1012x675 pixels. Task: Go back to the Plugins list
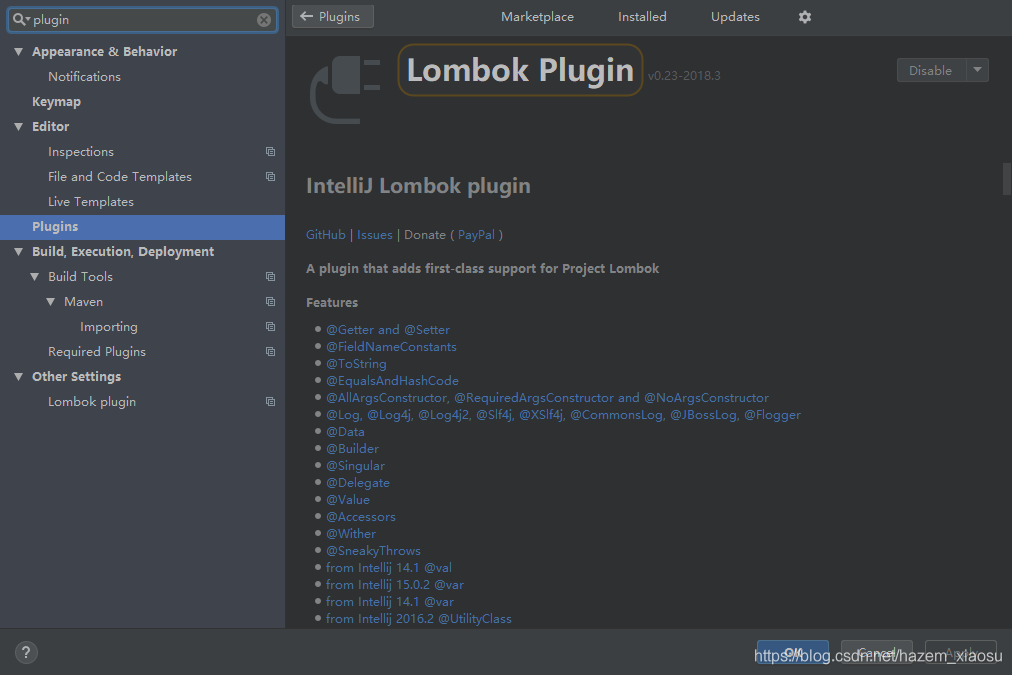point(332,17)
